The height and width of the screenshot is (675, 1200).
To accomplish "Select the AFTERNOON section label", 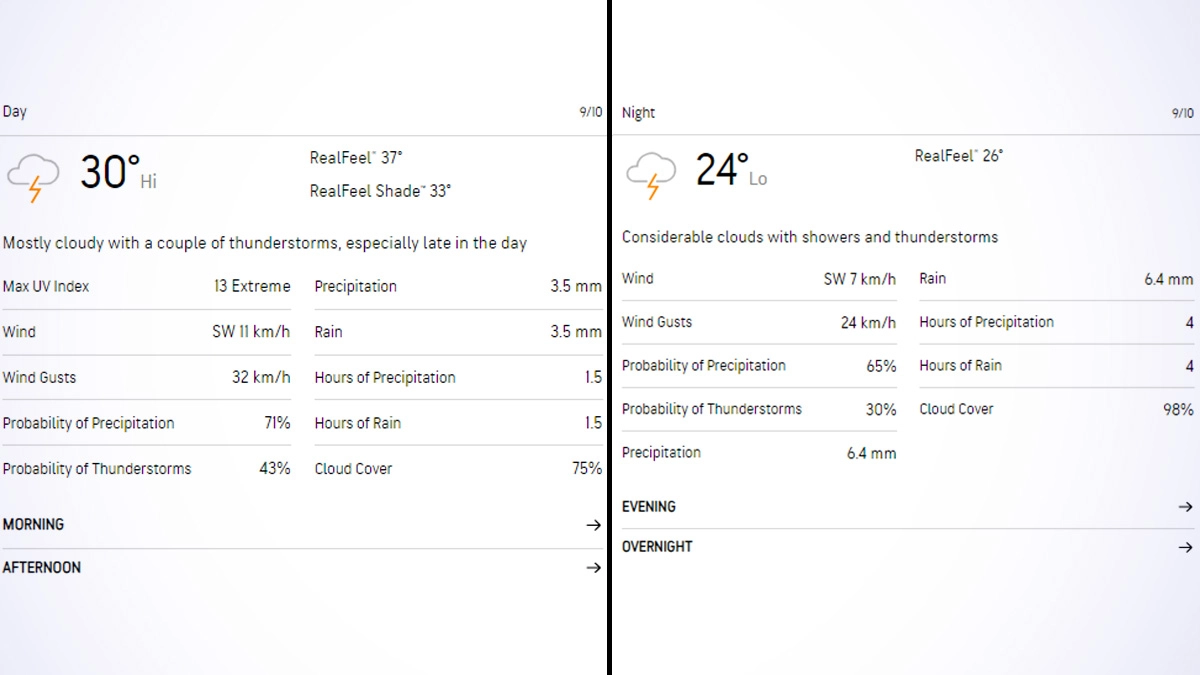I will click(42, 567).
